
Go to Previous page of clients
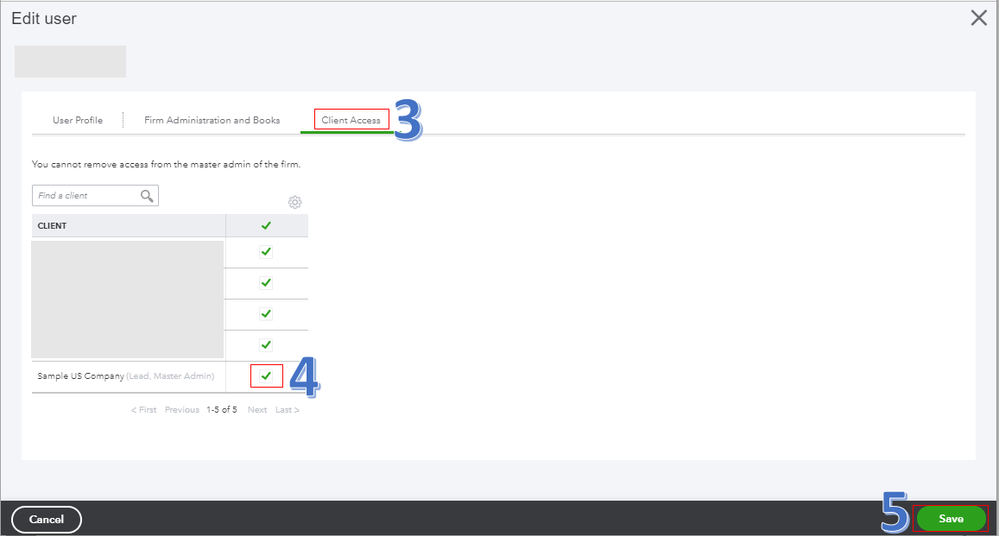pos(182,410)
